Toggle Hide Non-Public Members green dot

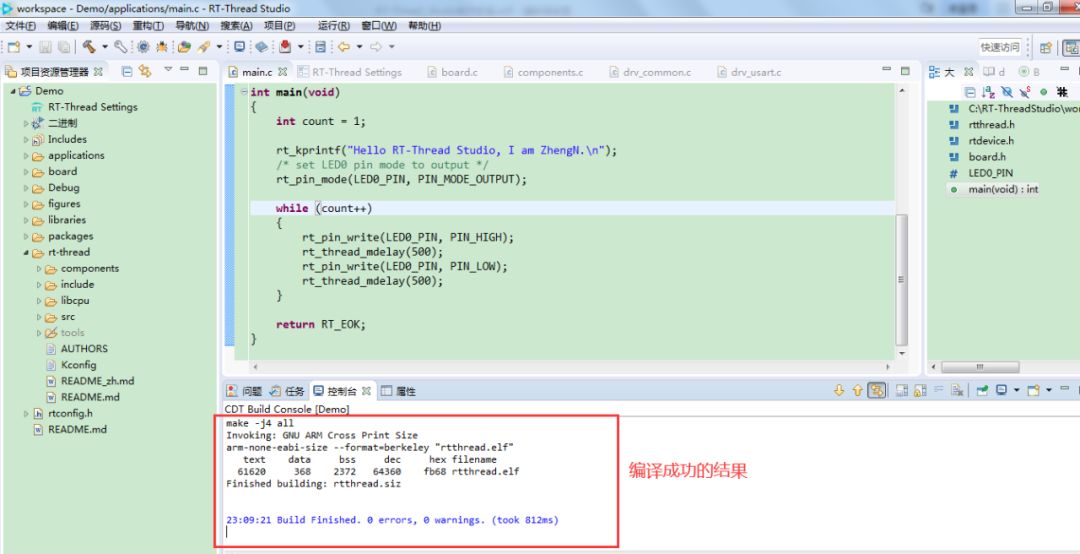(1043, 92)
